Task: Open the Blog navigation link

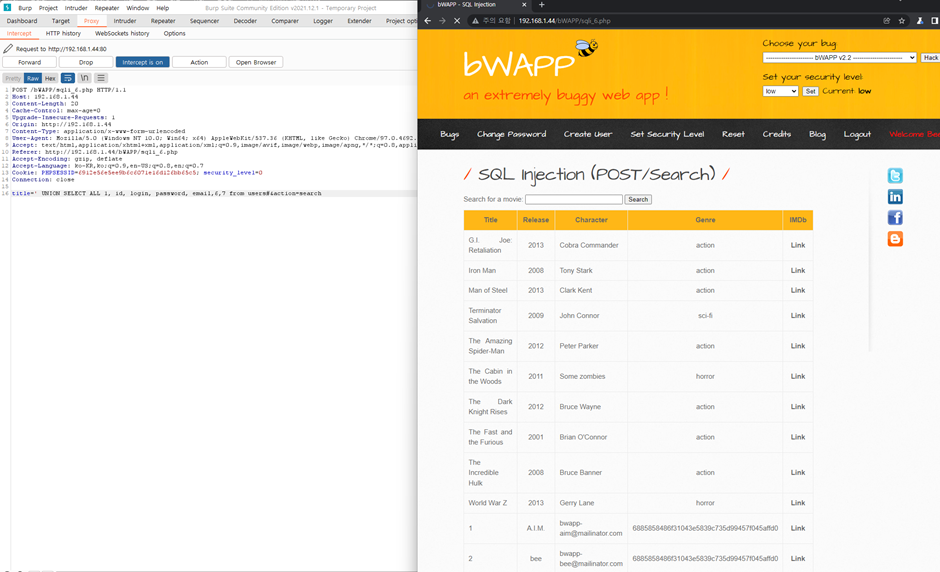Action: point(817,134)
